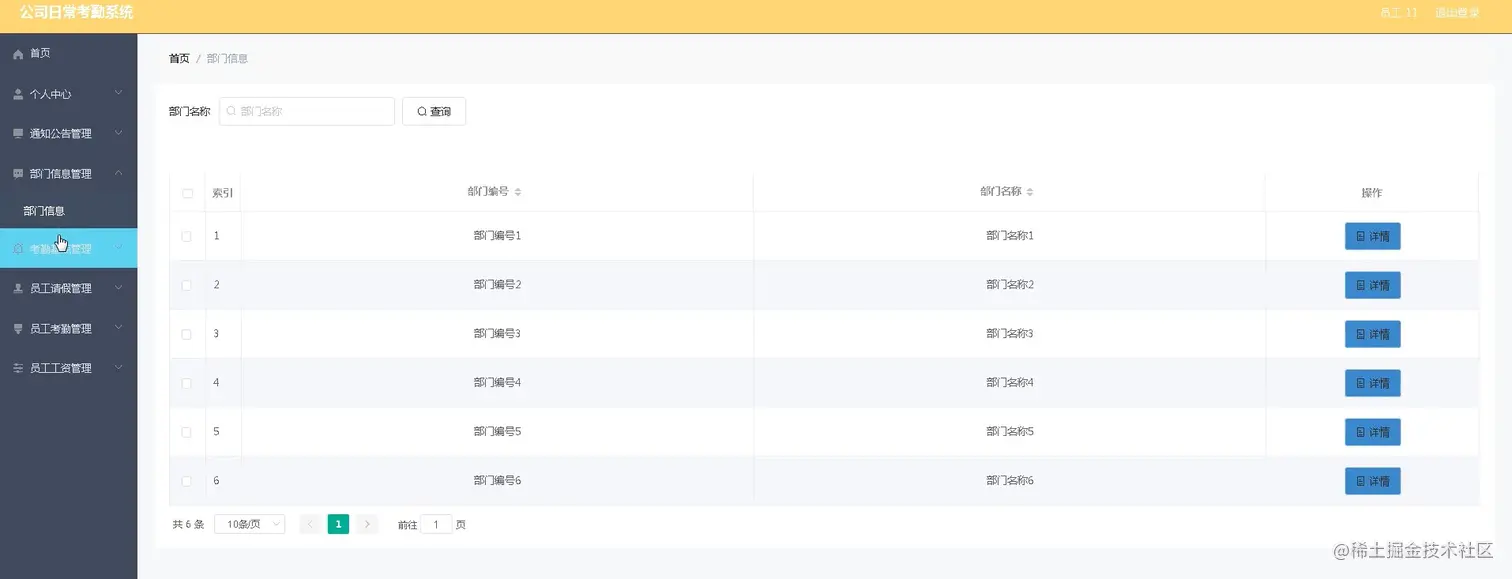1512x579 pixels.
Task: Select page 1 in pagination
Action: (x=338, y=524)
